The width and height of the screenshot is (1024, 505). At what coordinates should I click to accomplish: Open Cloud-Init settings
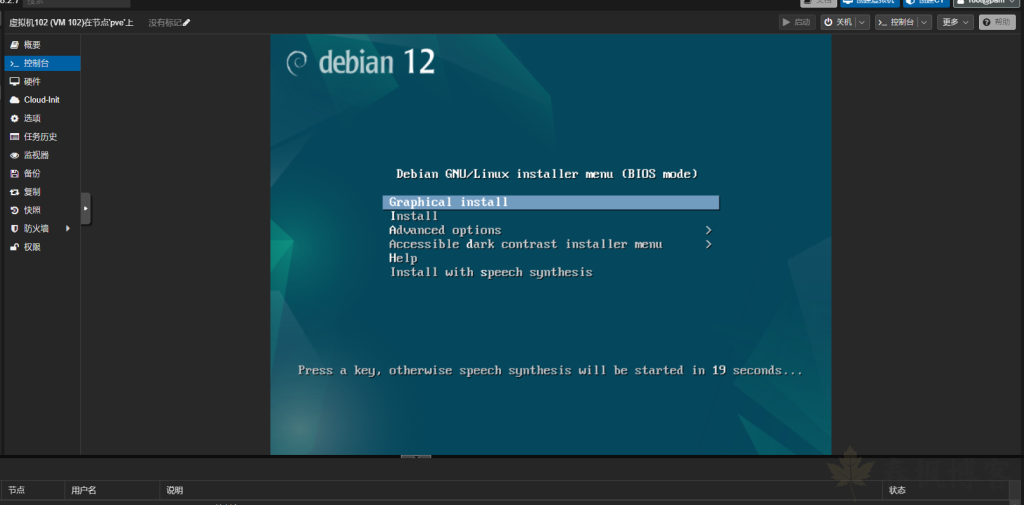coord(42,100)
